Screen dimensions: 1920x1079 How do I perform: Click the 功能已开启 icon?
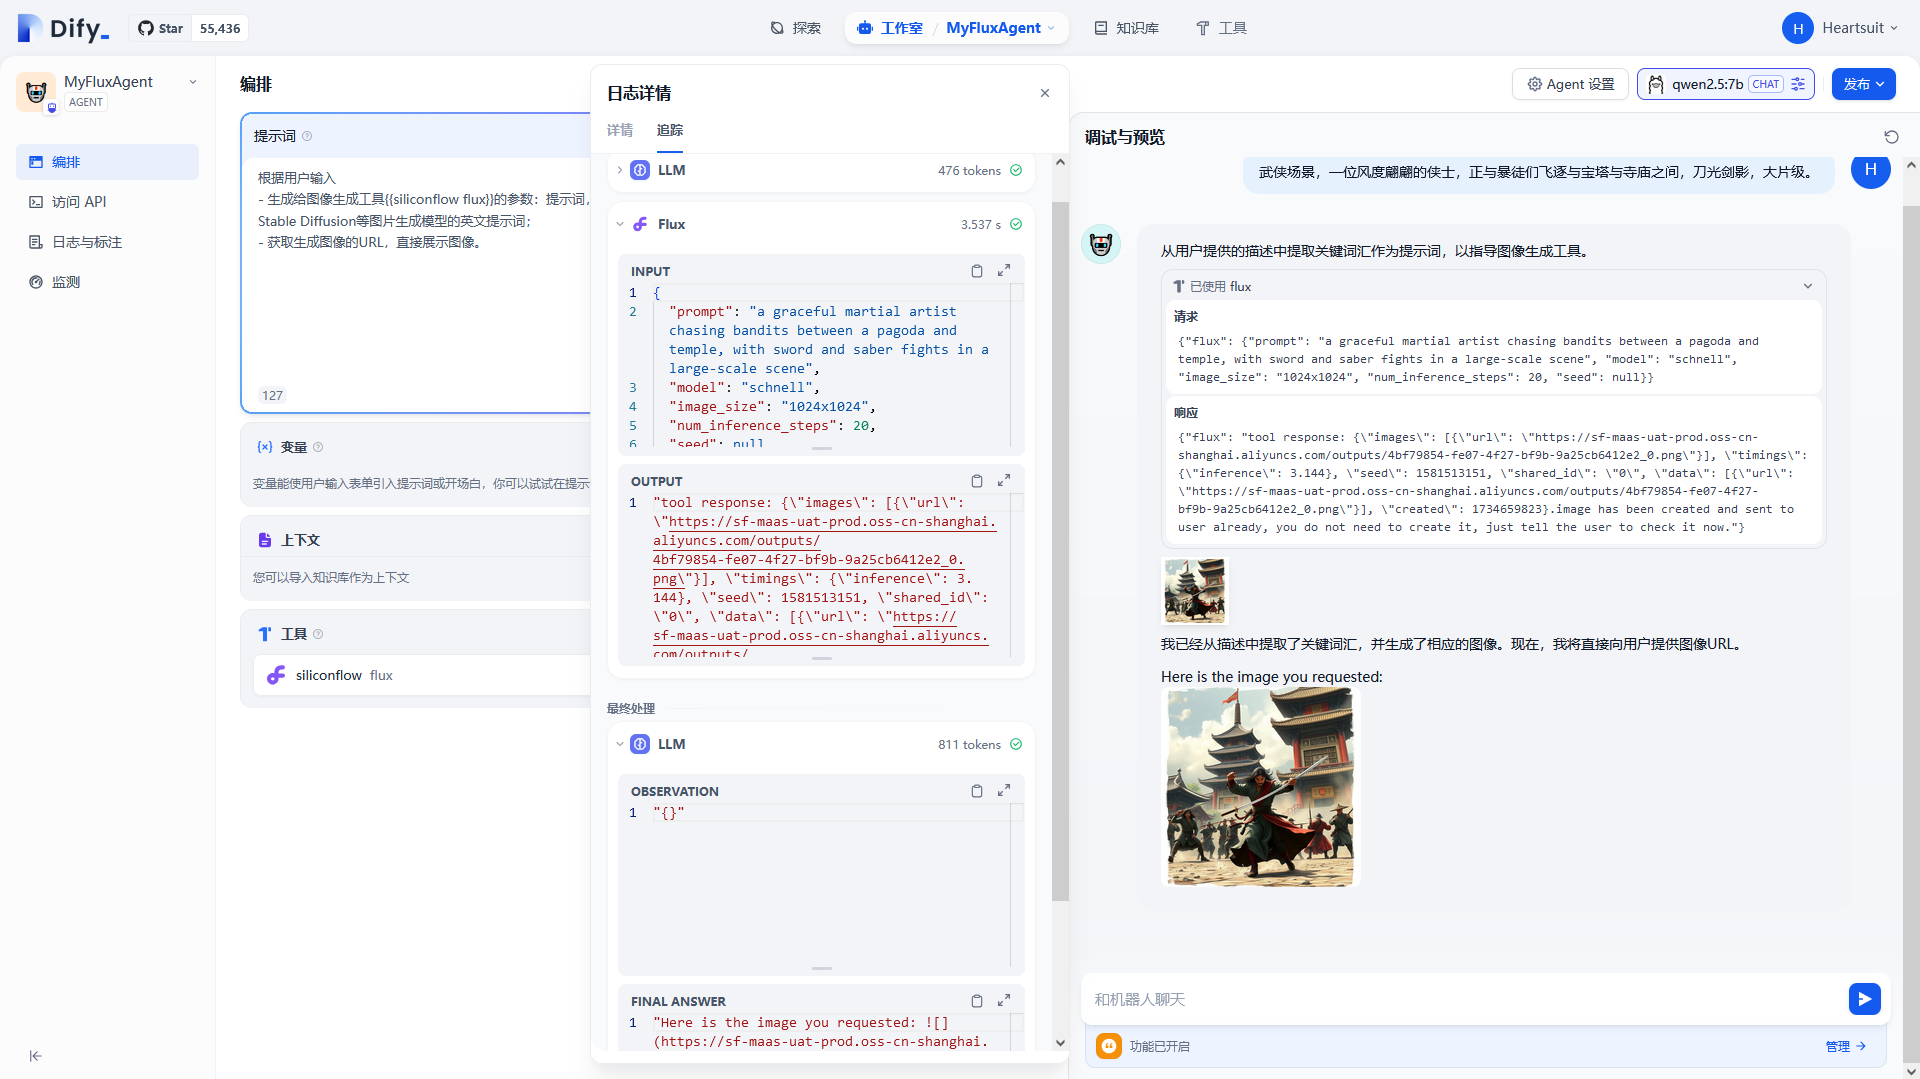1109,1046
